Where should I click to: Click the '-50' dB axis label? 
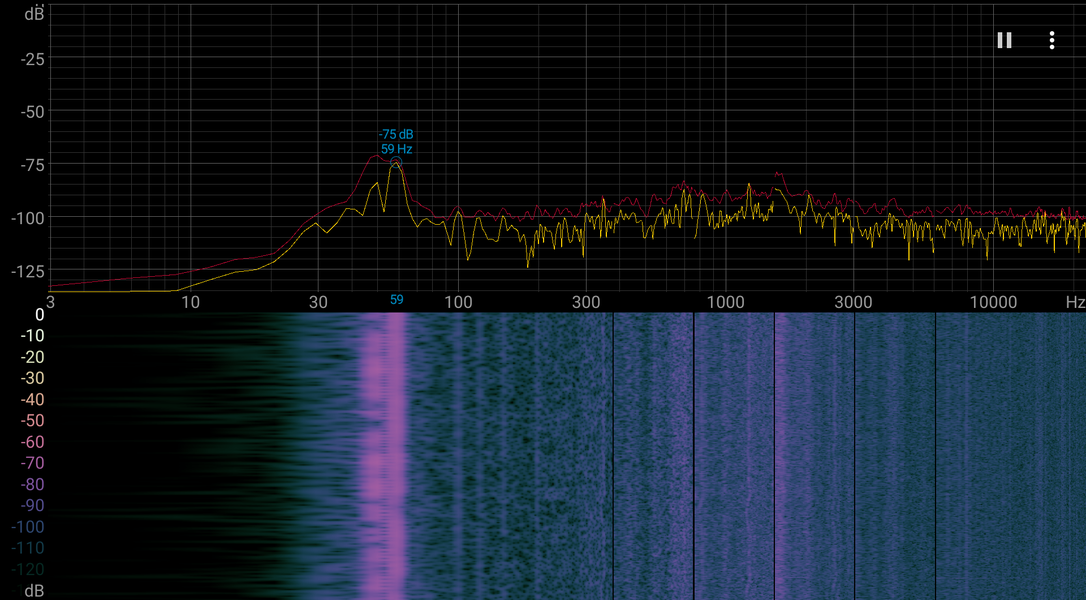point(33,112)
